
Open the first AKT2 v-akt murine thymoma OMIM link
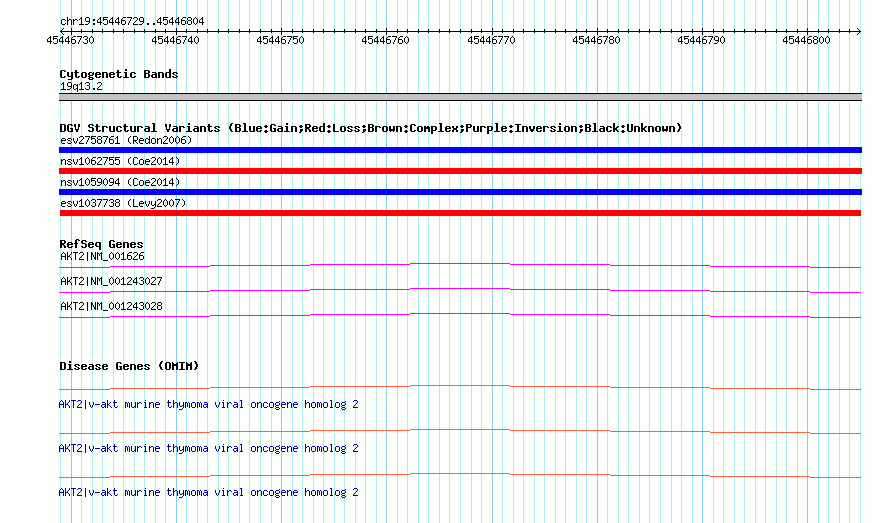tap(208, 404)
